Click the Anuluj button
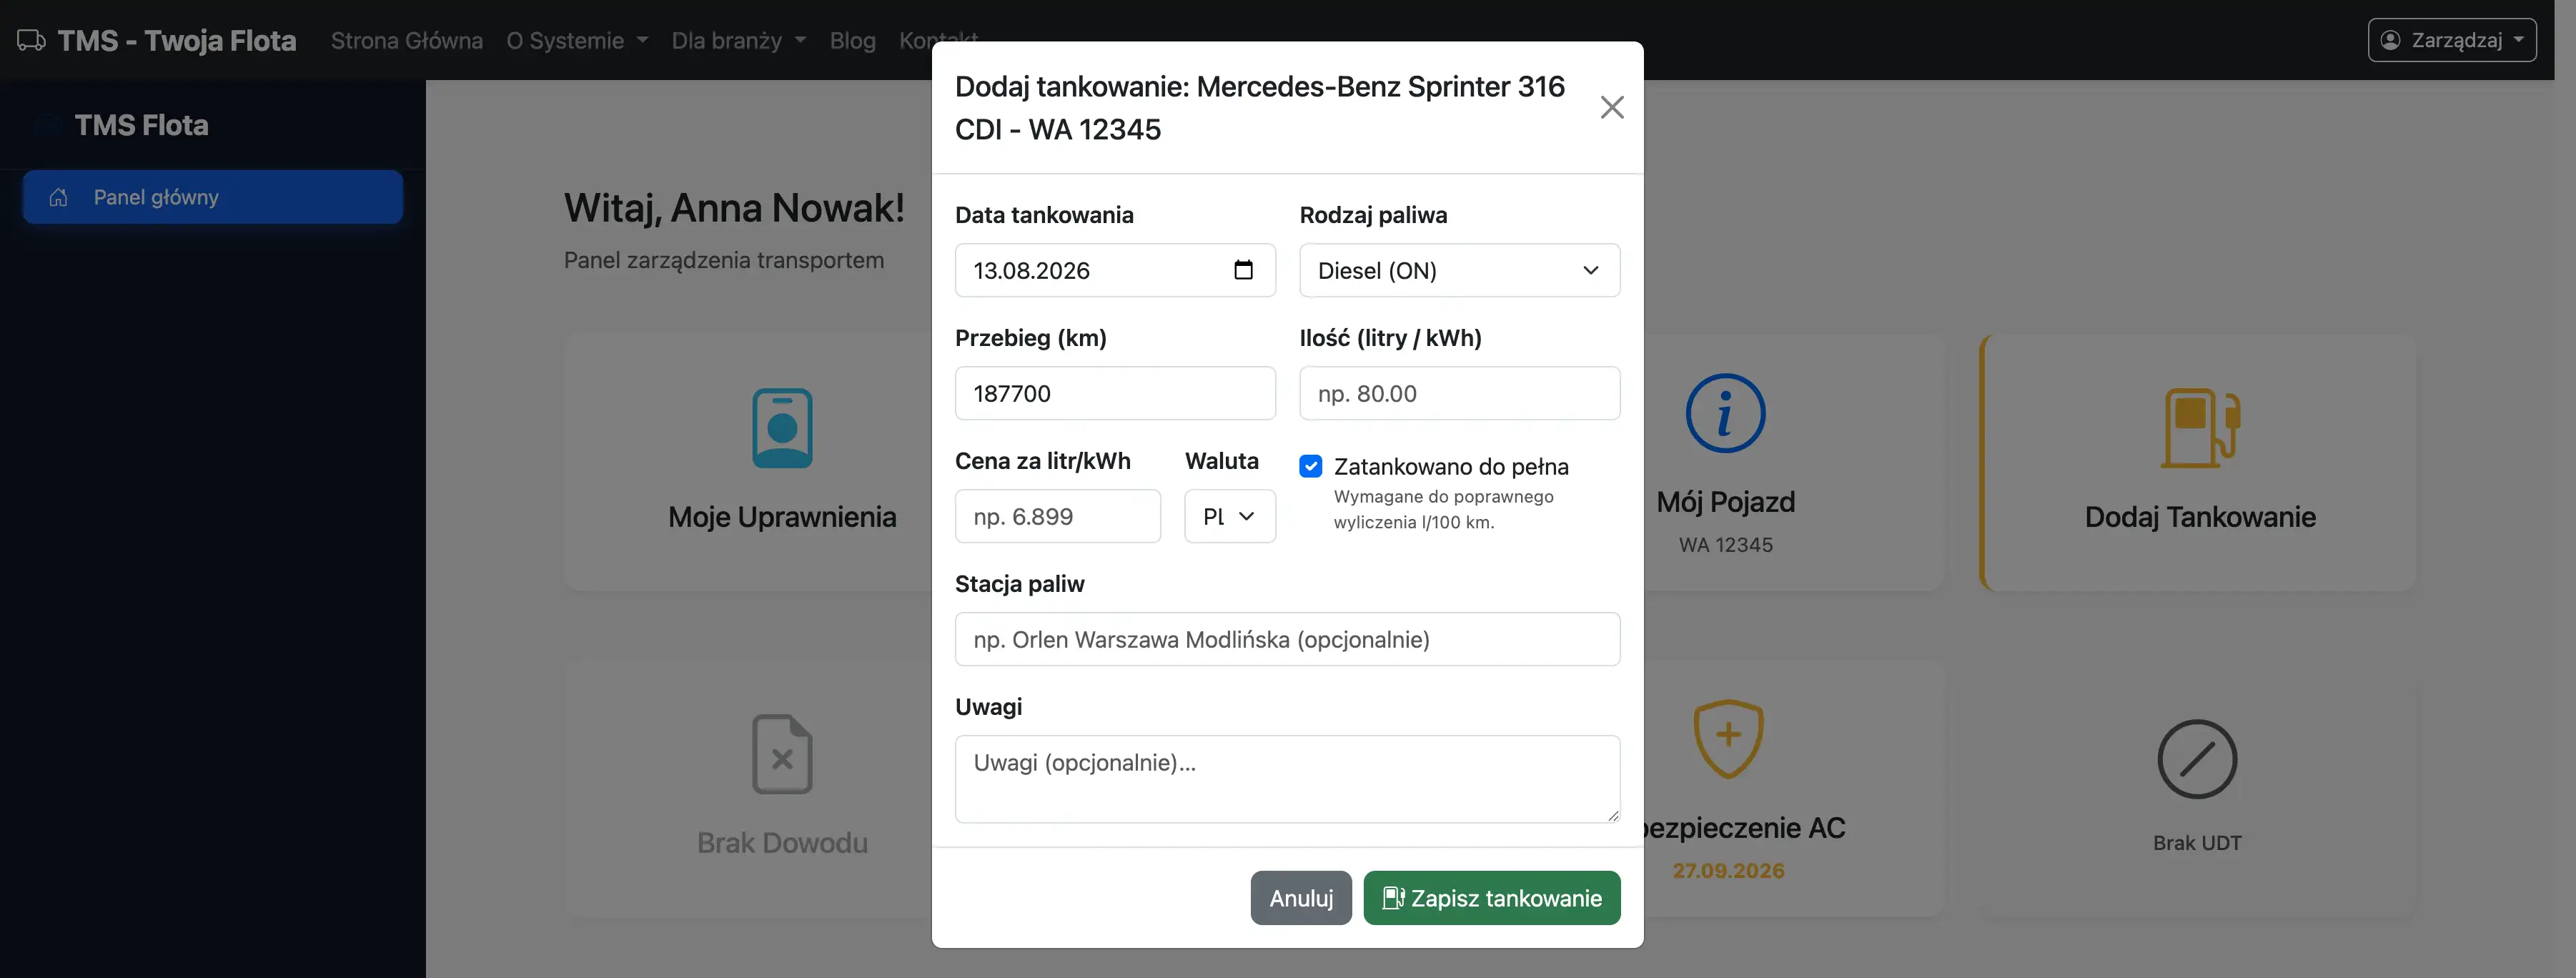The image size is (2576, 978). (1301, 898)
